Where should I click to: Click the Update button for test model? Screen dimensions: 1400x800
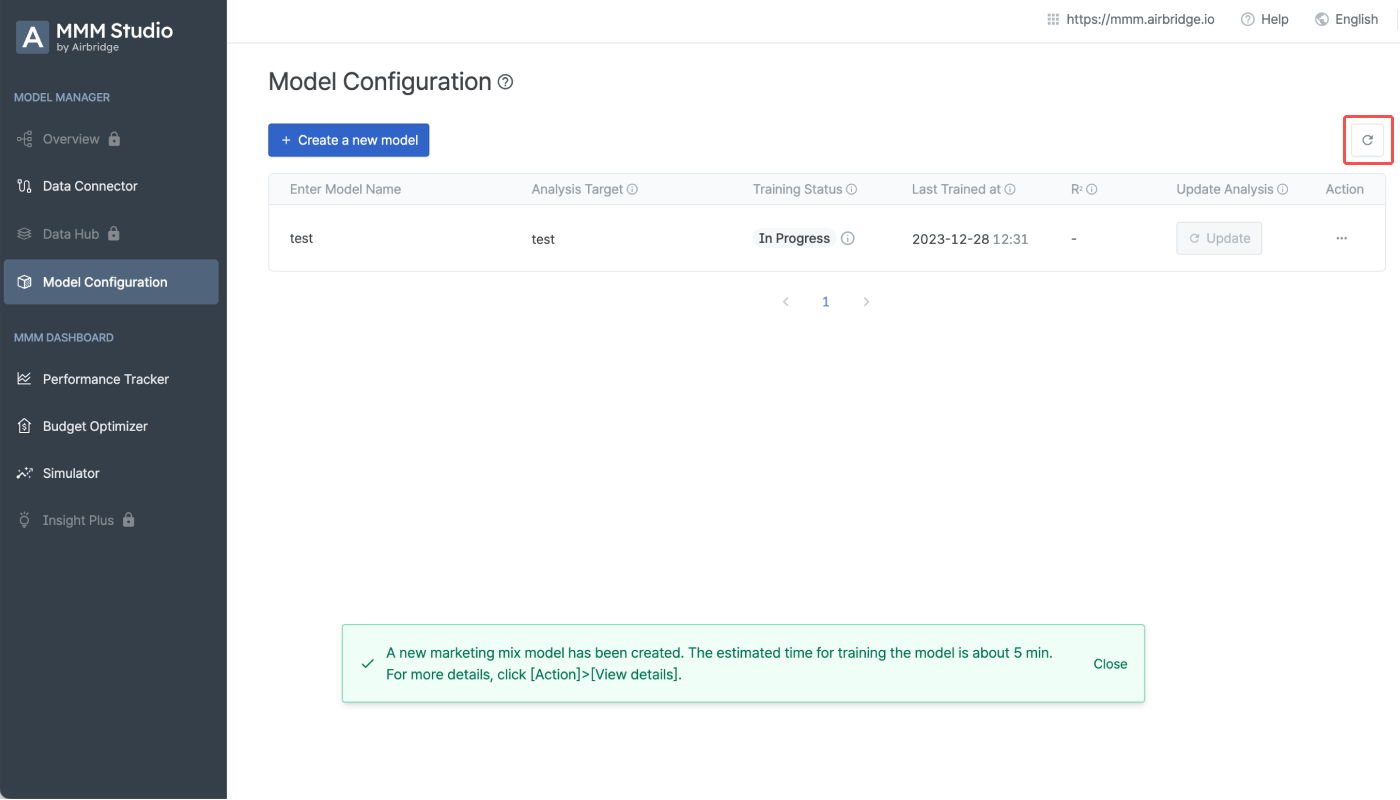(x=1219, y=238)
